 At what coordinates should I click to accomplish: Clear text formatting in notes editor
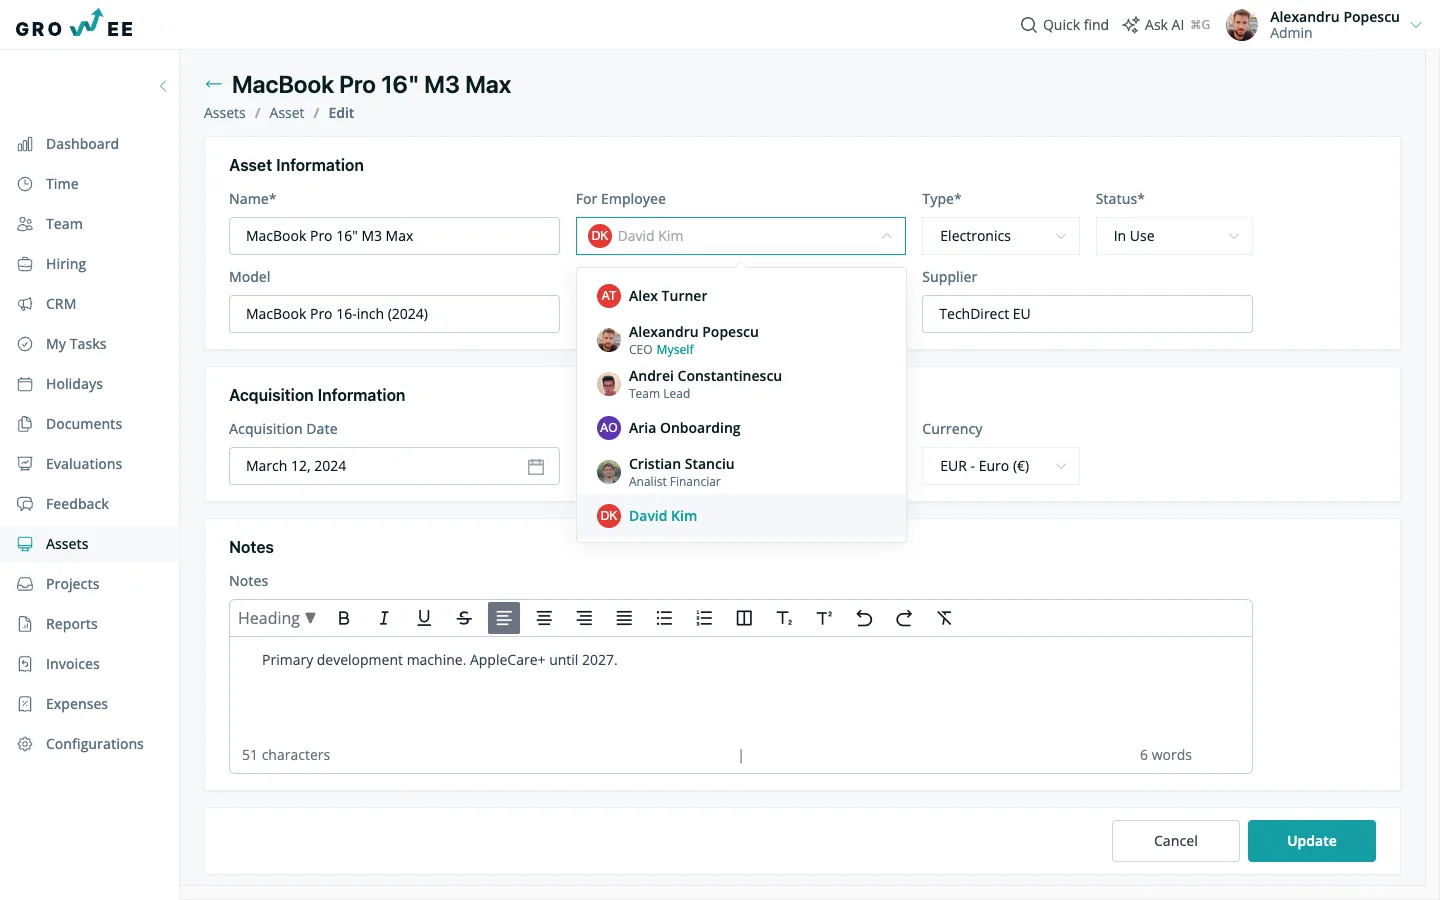(944, 618)
